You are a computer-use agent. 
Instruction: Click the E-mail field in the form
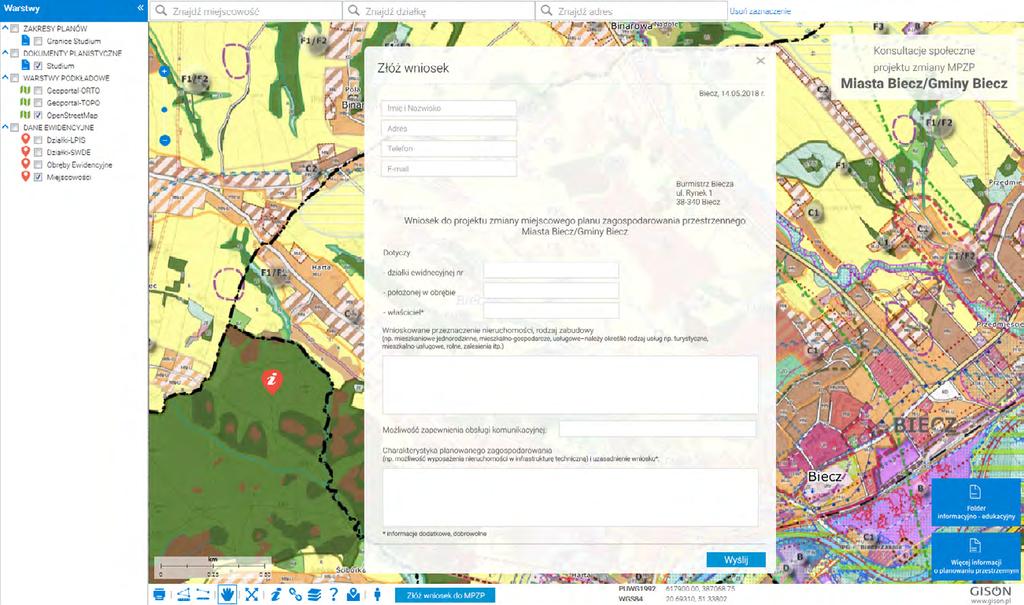tap(449, 169)
